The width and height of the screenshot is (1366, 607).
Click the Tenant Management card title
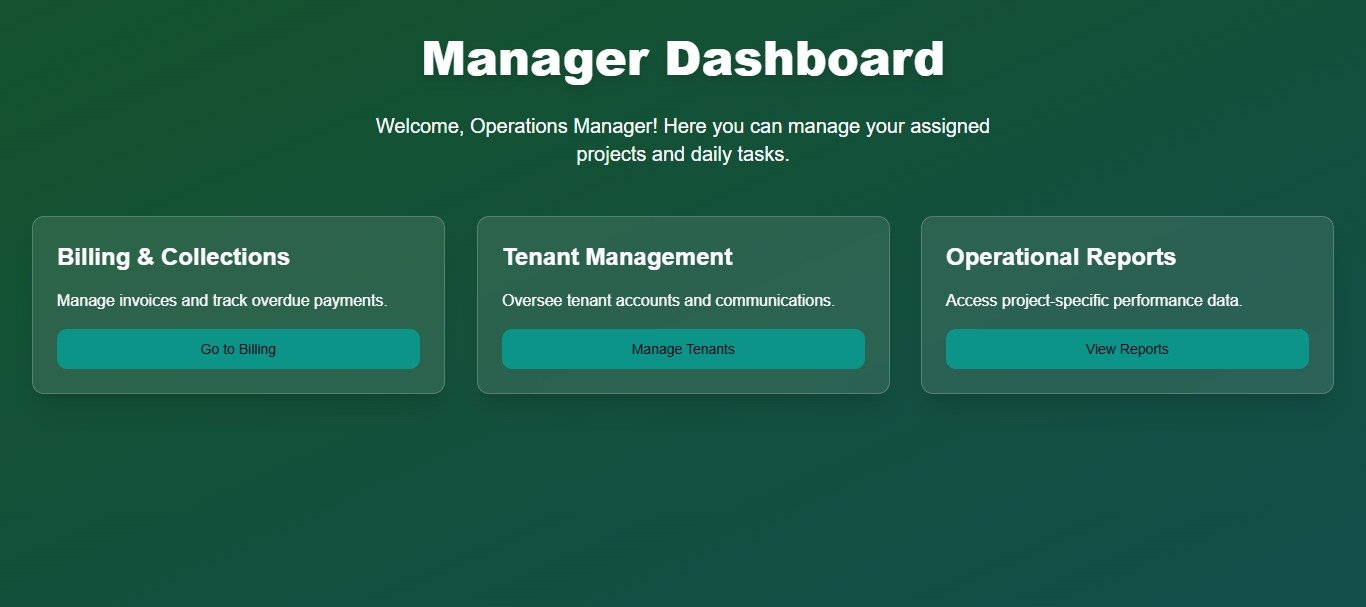(x=617, y=257)
